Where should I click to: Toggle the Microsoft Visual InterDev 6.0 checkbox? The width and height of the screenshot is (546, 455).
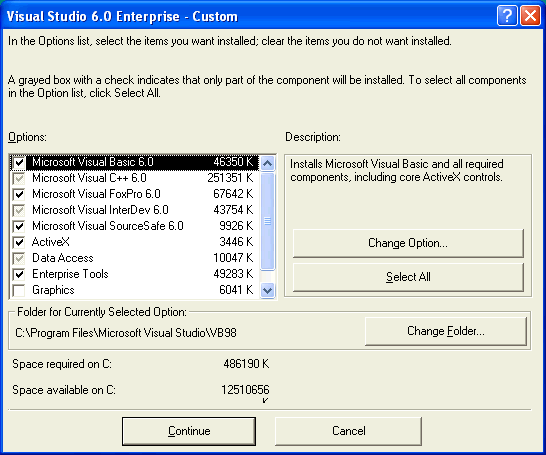[x=19, y=210]
